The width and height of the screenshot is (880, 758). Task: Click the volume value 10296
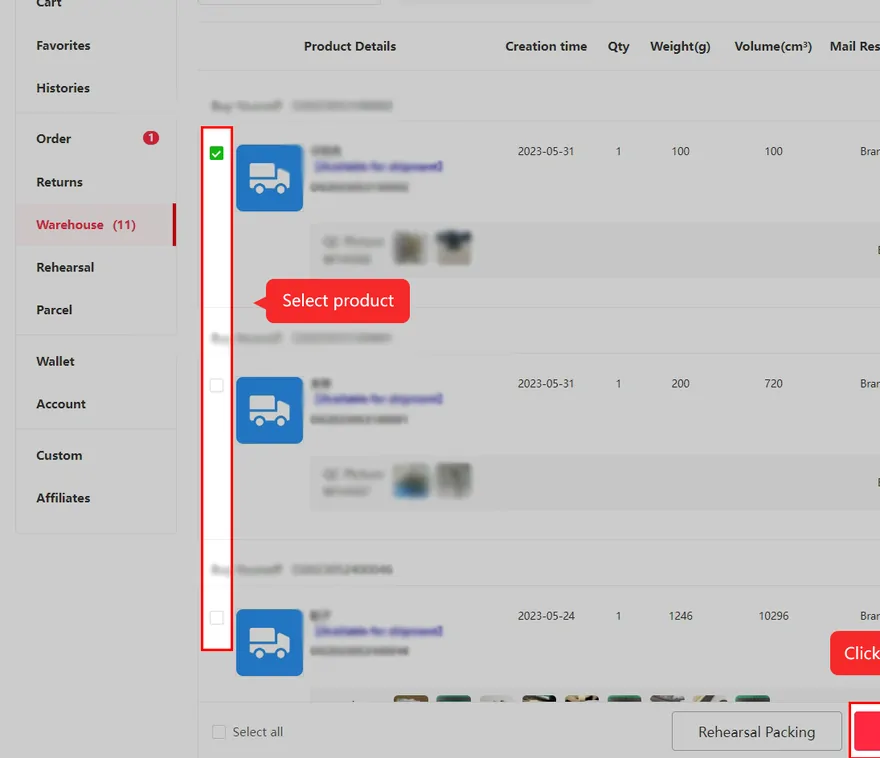pyautogui.click(x=773, y=616)
